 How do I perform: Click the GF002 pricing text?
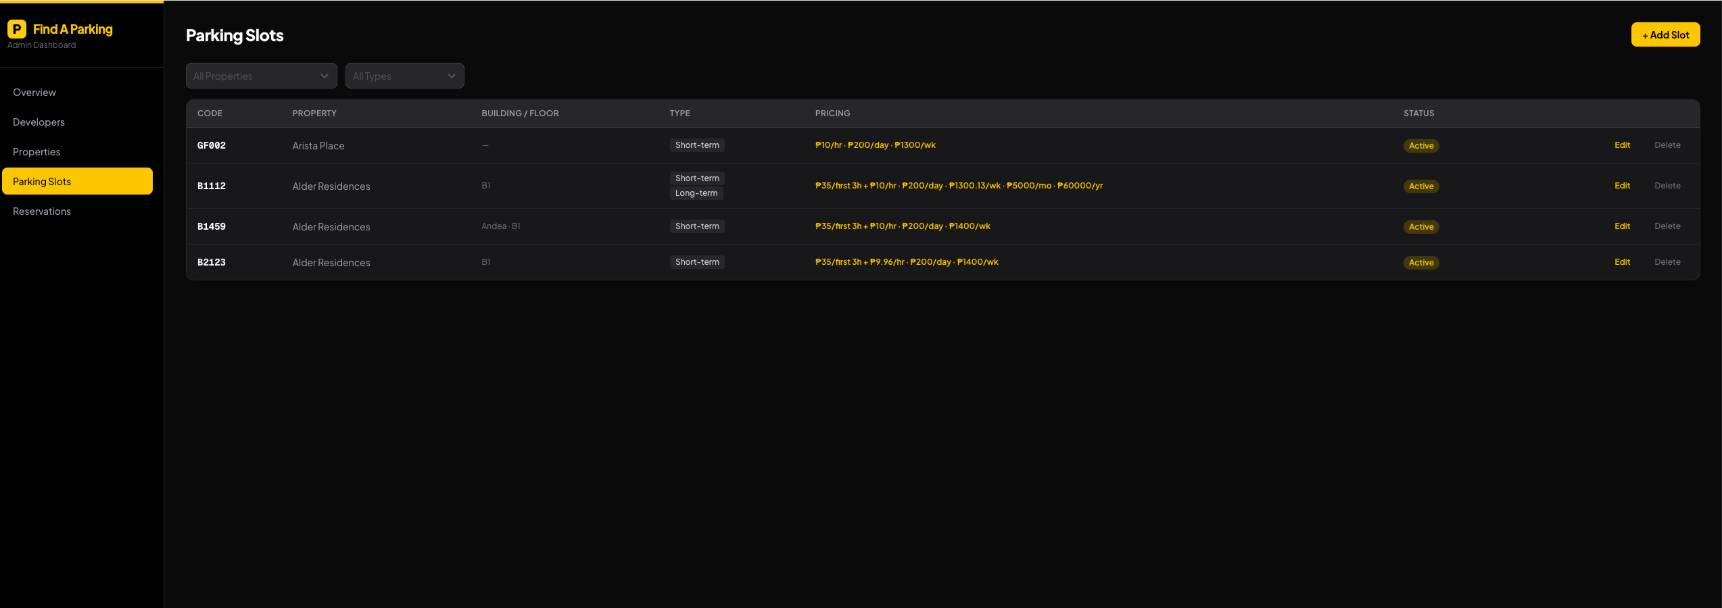[875, 145]
